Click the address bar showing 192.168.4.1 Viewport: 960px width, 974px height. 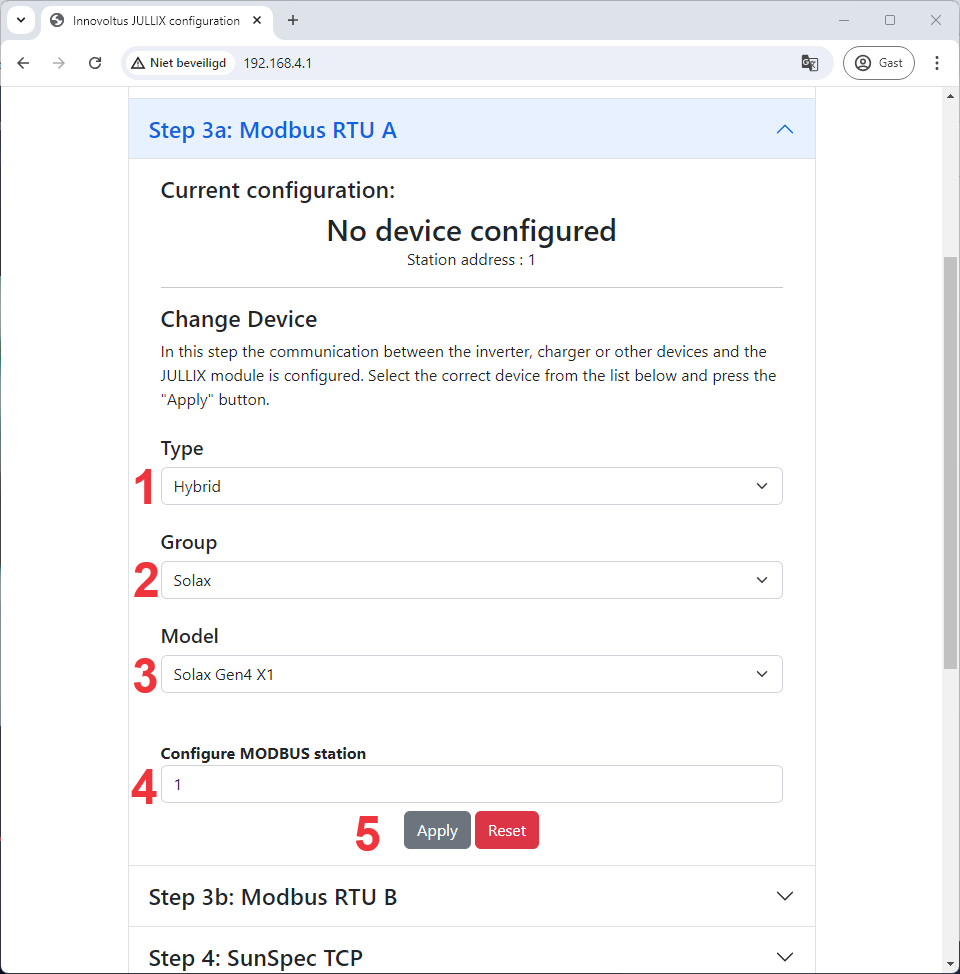click(x=500, y=63)
